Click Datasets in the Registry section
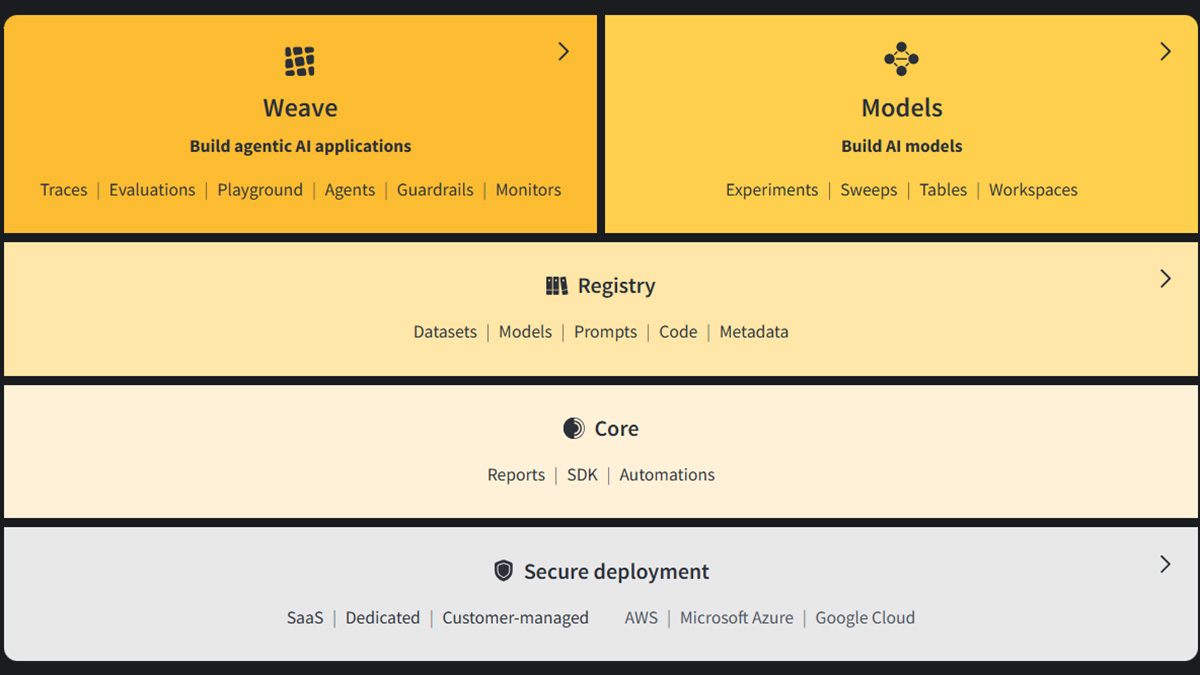 [445, 332]
